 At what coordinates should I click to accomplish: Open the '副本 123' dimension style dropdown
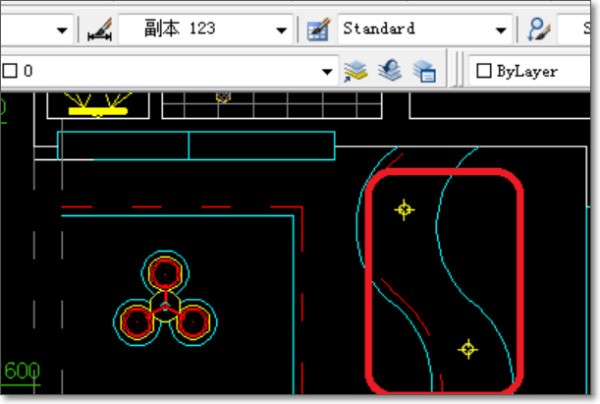coord(282,29)
